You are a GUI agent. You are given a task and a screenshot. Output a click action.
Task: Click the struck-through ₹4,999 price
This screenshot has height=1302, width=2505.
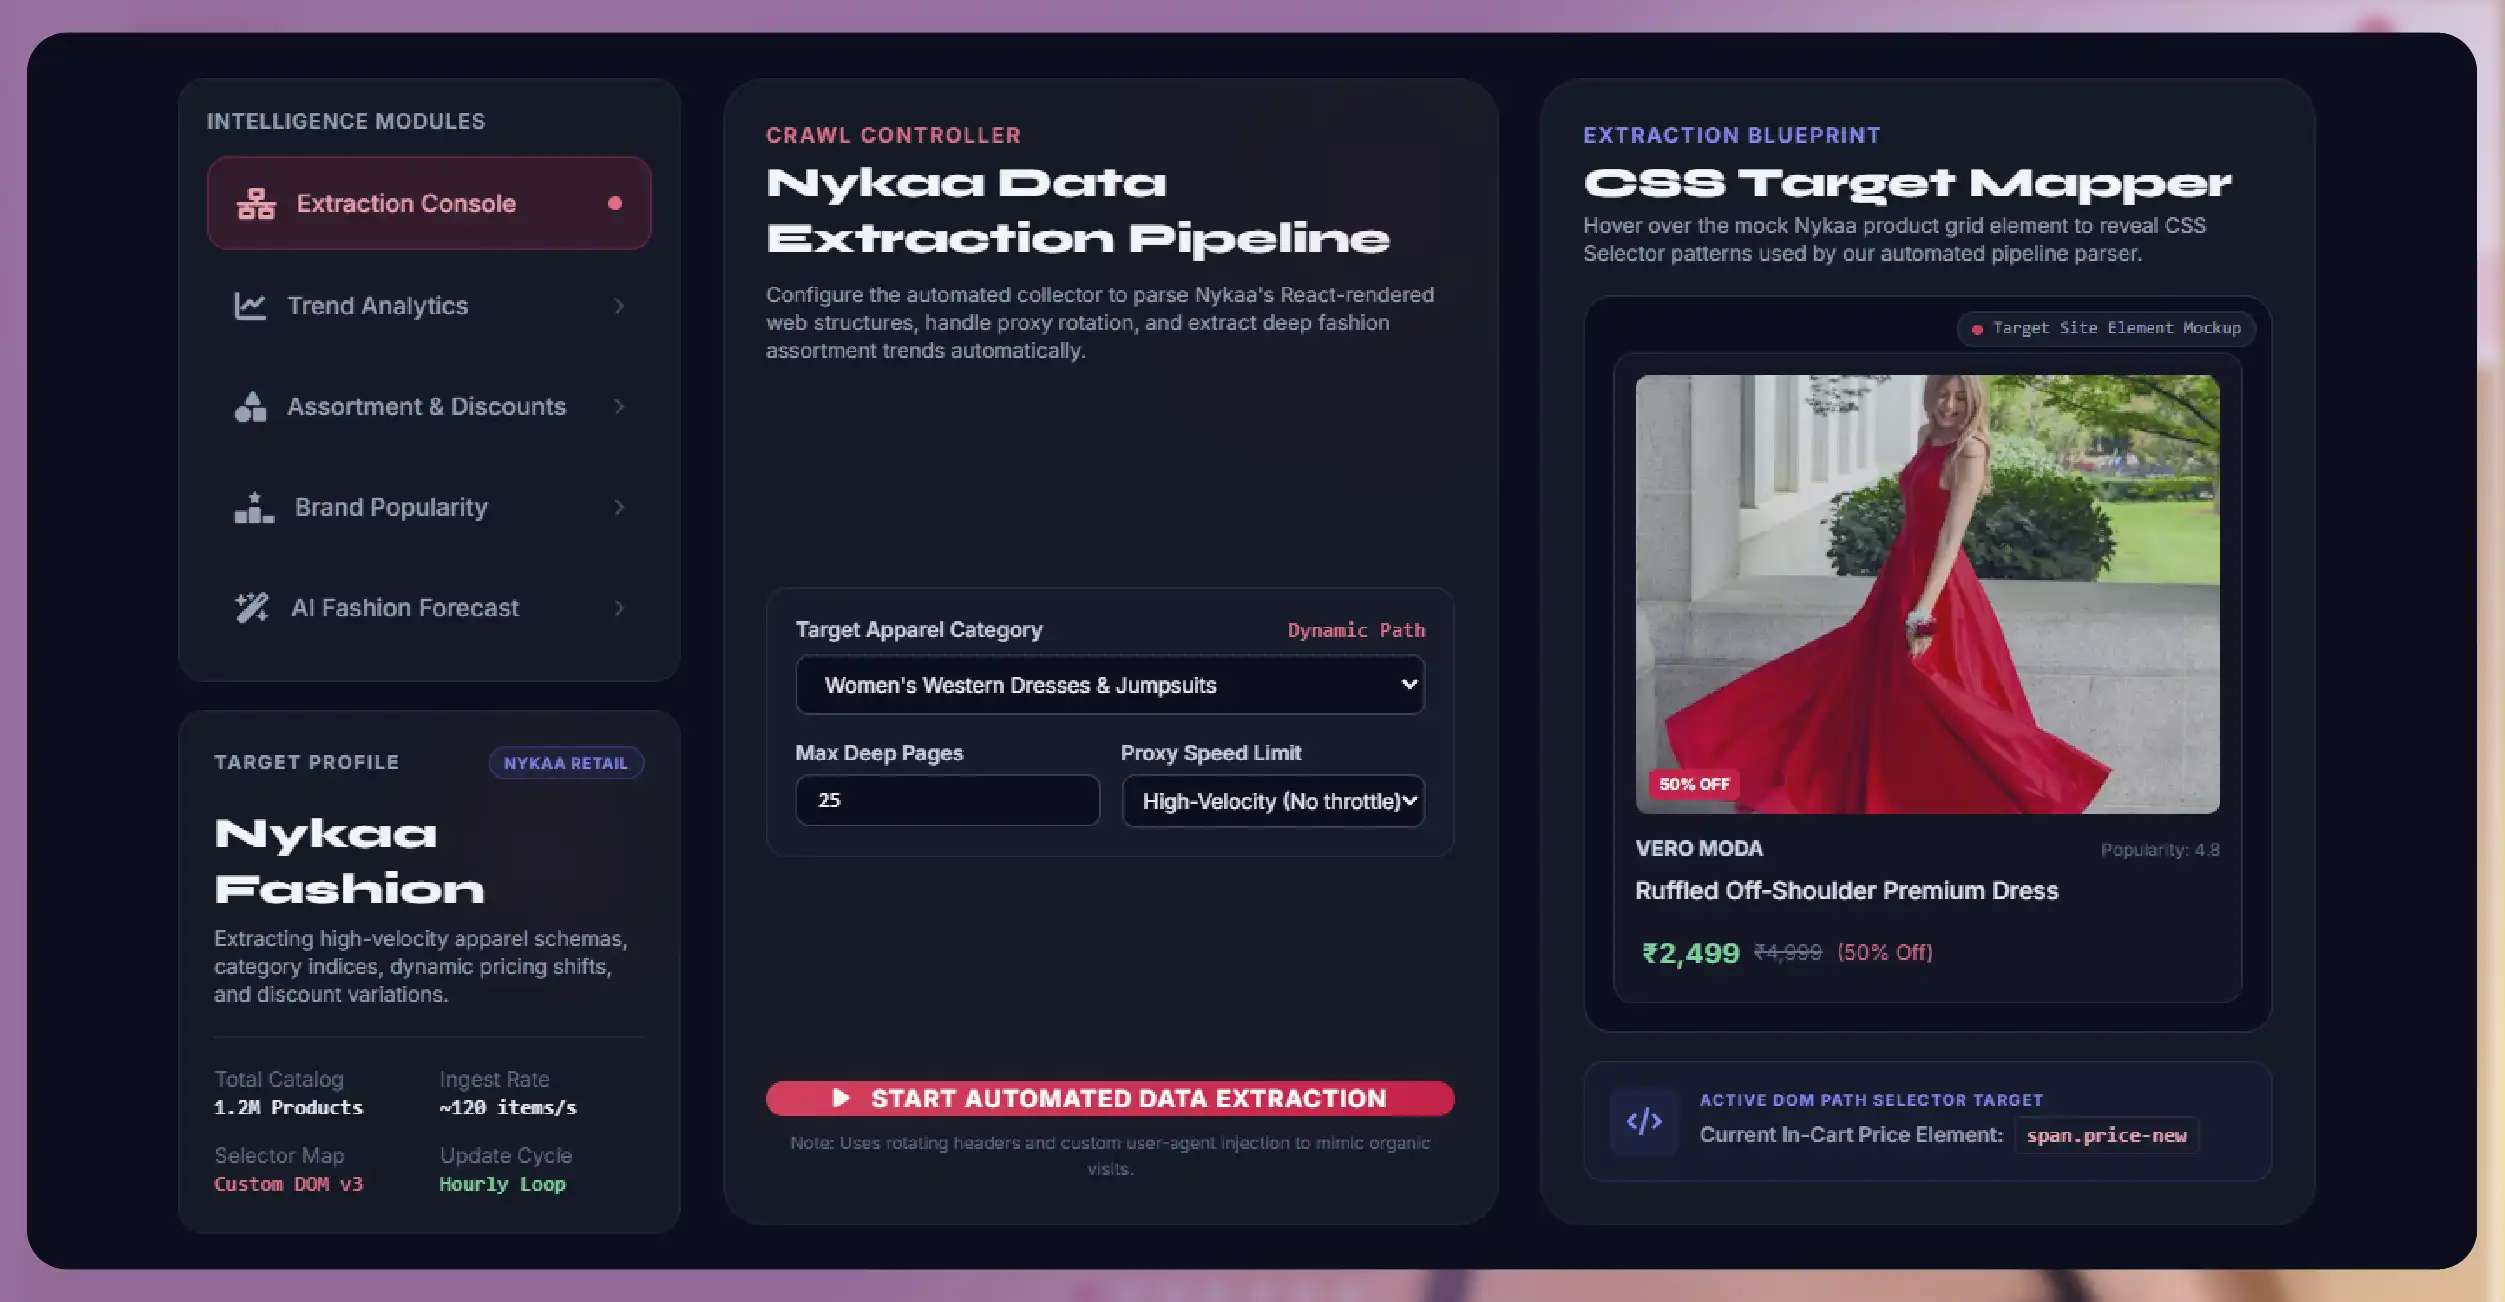(x=1788, y=953)
